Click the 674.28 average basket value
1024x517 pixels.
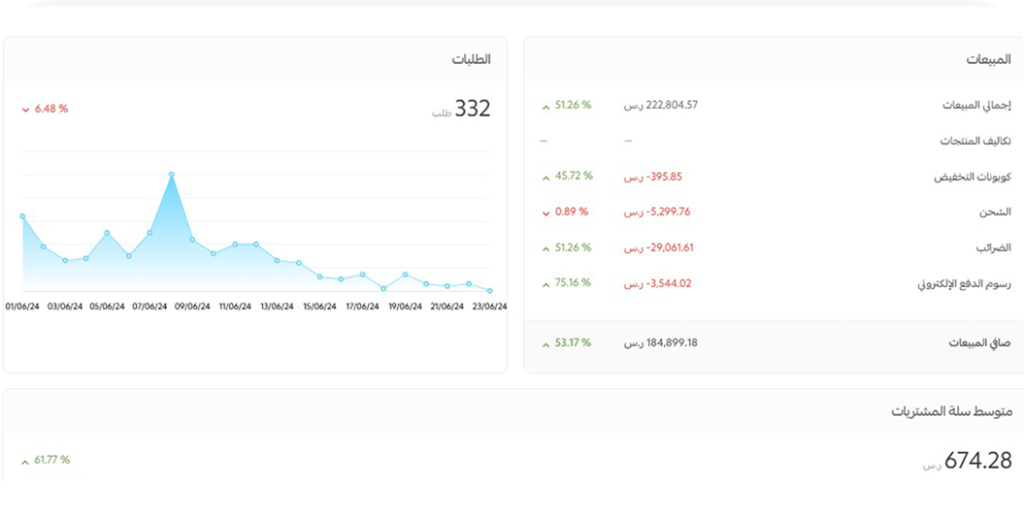tap(979, 461)
